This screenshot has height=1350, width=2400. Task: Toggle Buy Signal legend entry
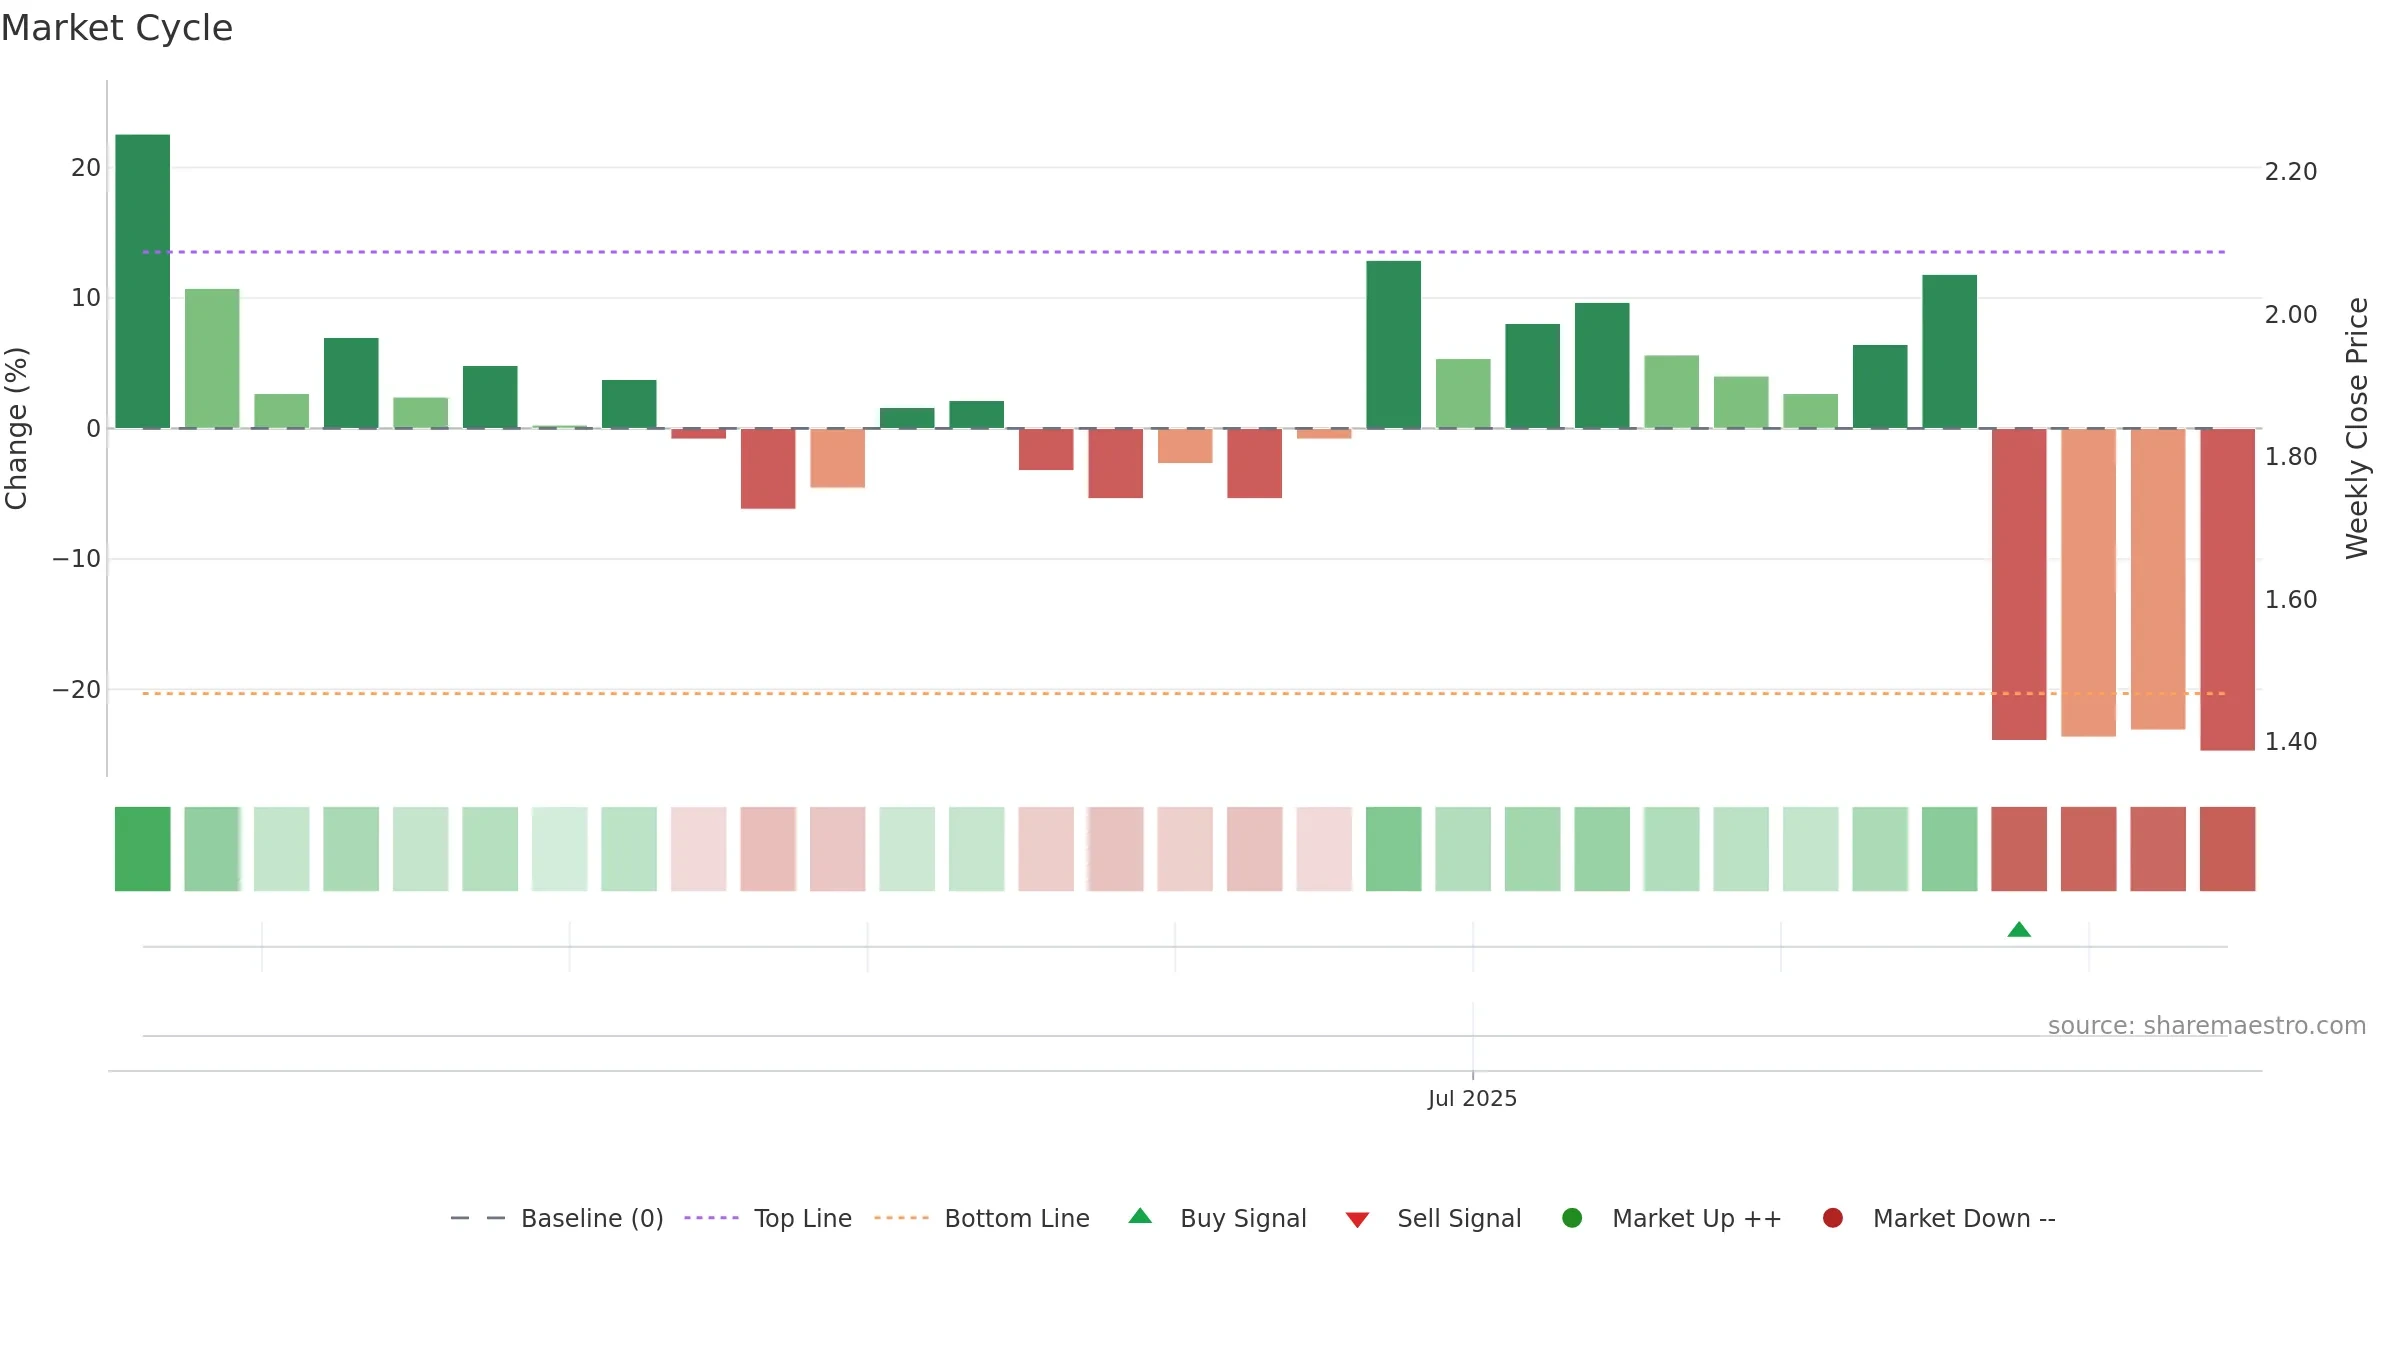pyautogui.click(x=1217, y=1218)
